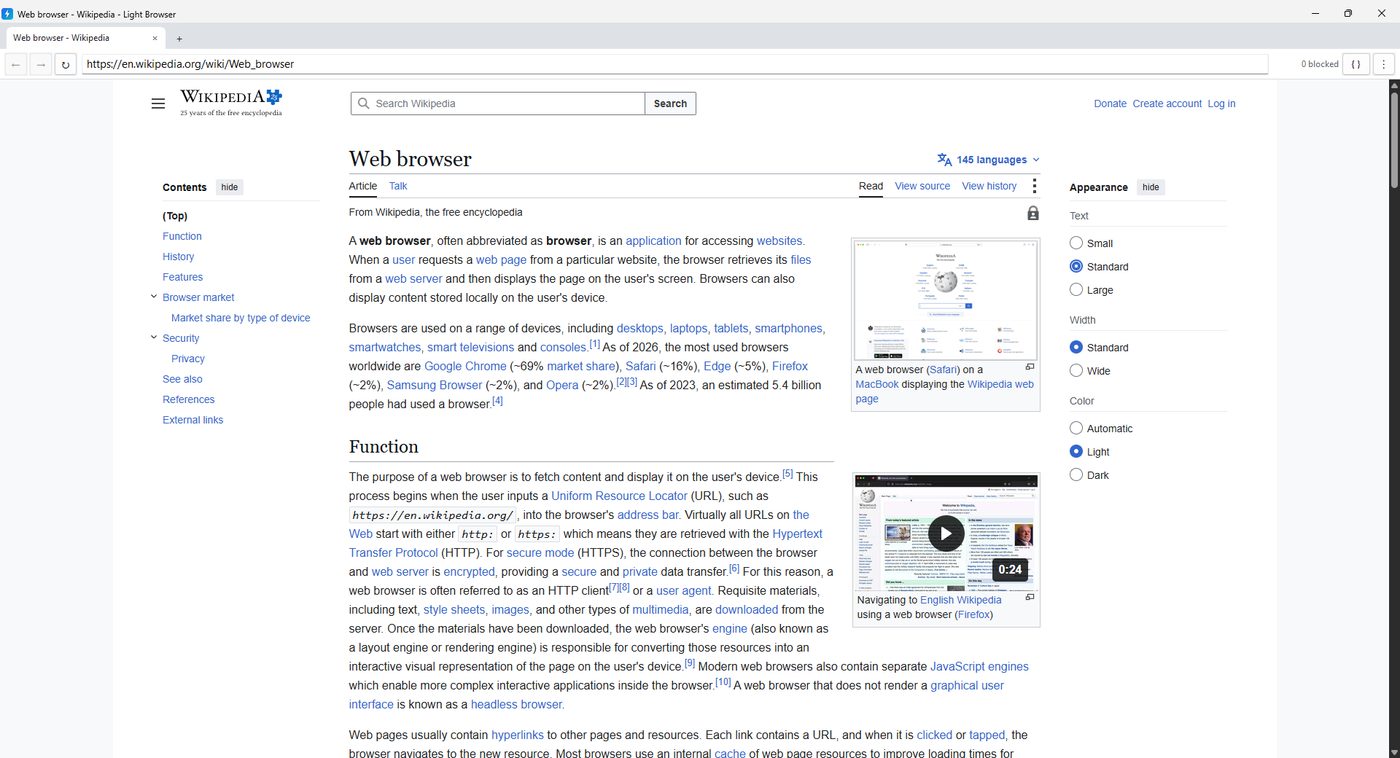Collapse the Security contents section
Viewport: 1400px width, 758px height.
click(154, 338)
